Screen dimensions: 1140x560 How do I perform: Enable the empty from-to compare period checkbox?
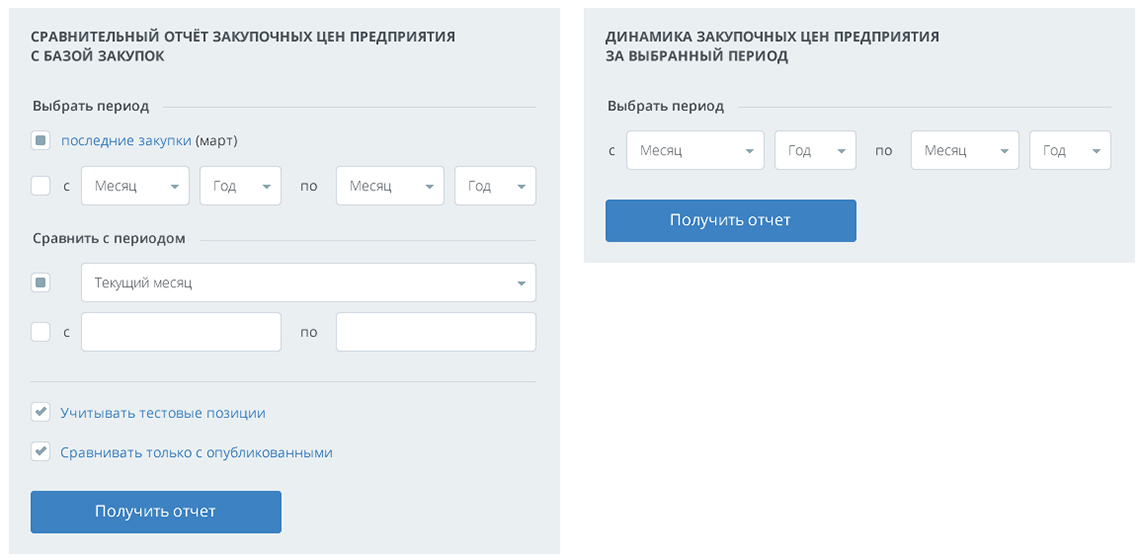click(41, 332)
